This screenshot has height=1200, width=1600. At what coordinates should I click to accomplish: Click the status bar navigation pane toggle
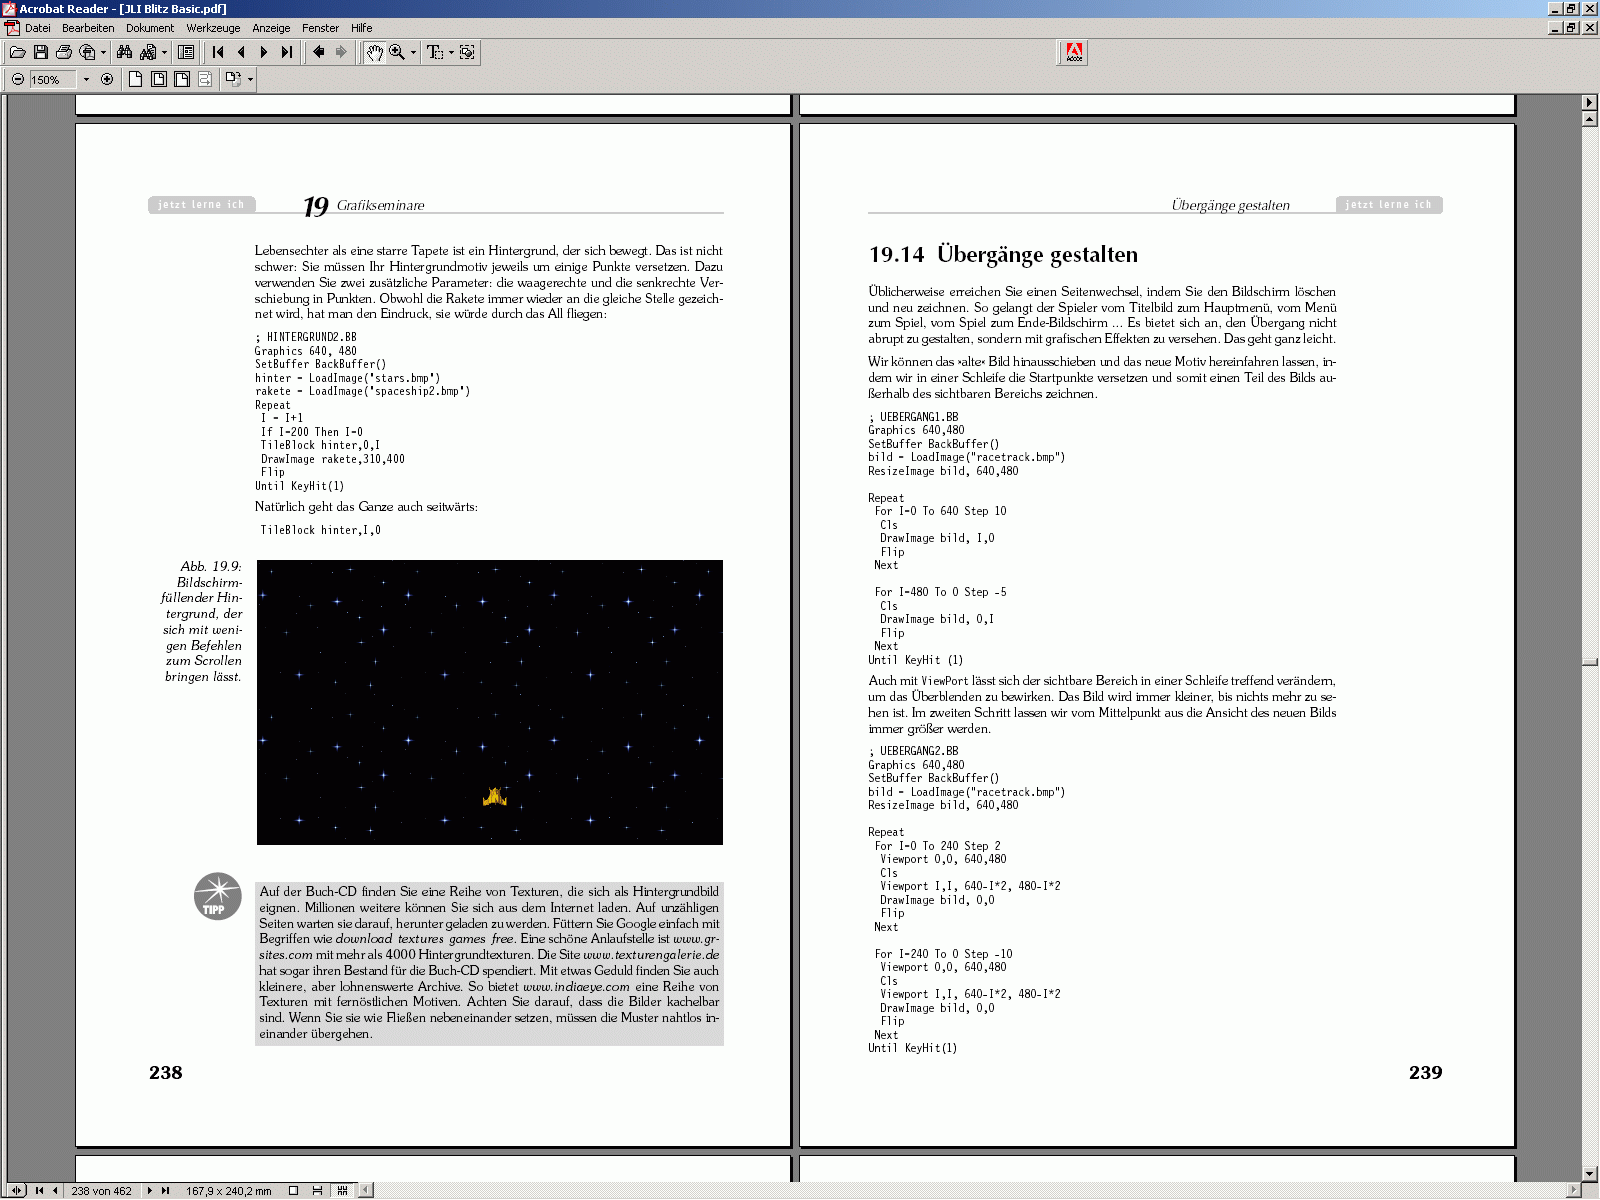click(16, 1190)
